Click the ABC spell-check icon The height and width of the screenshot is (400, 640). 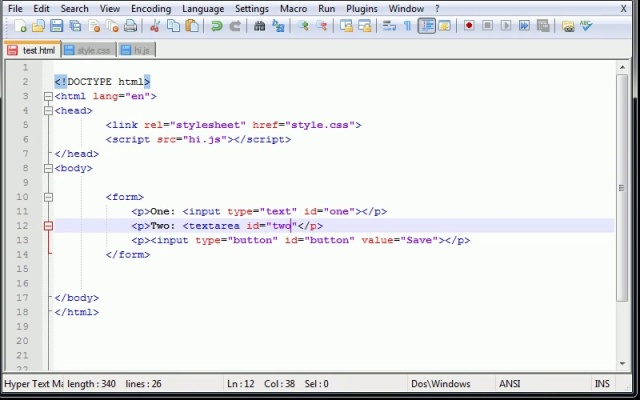(586, 26)
